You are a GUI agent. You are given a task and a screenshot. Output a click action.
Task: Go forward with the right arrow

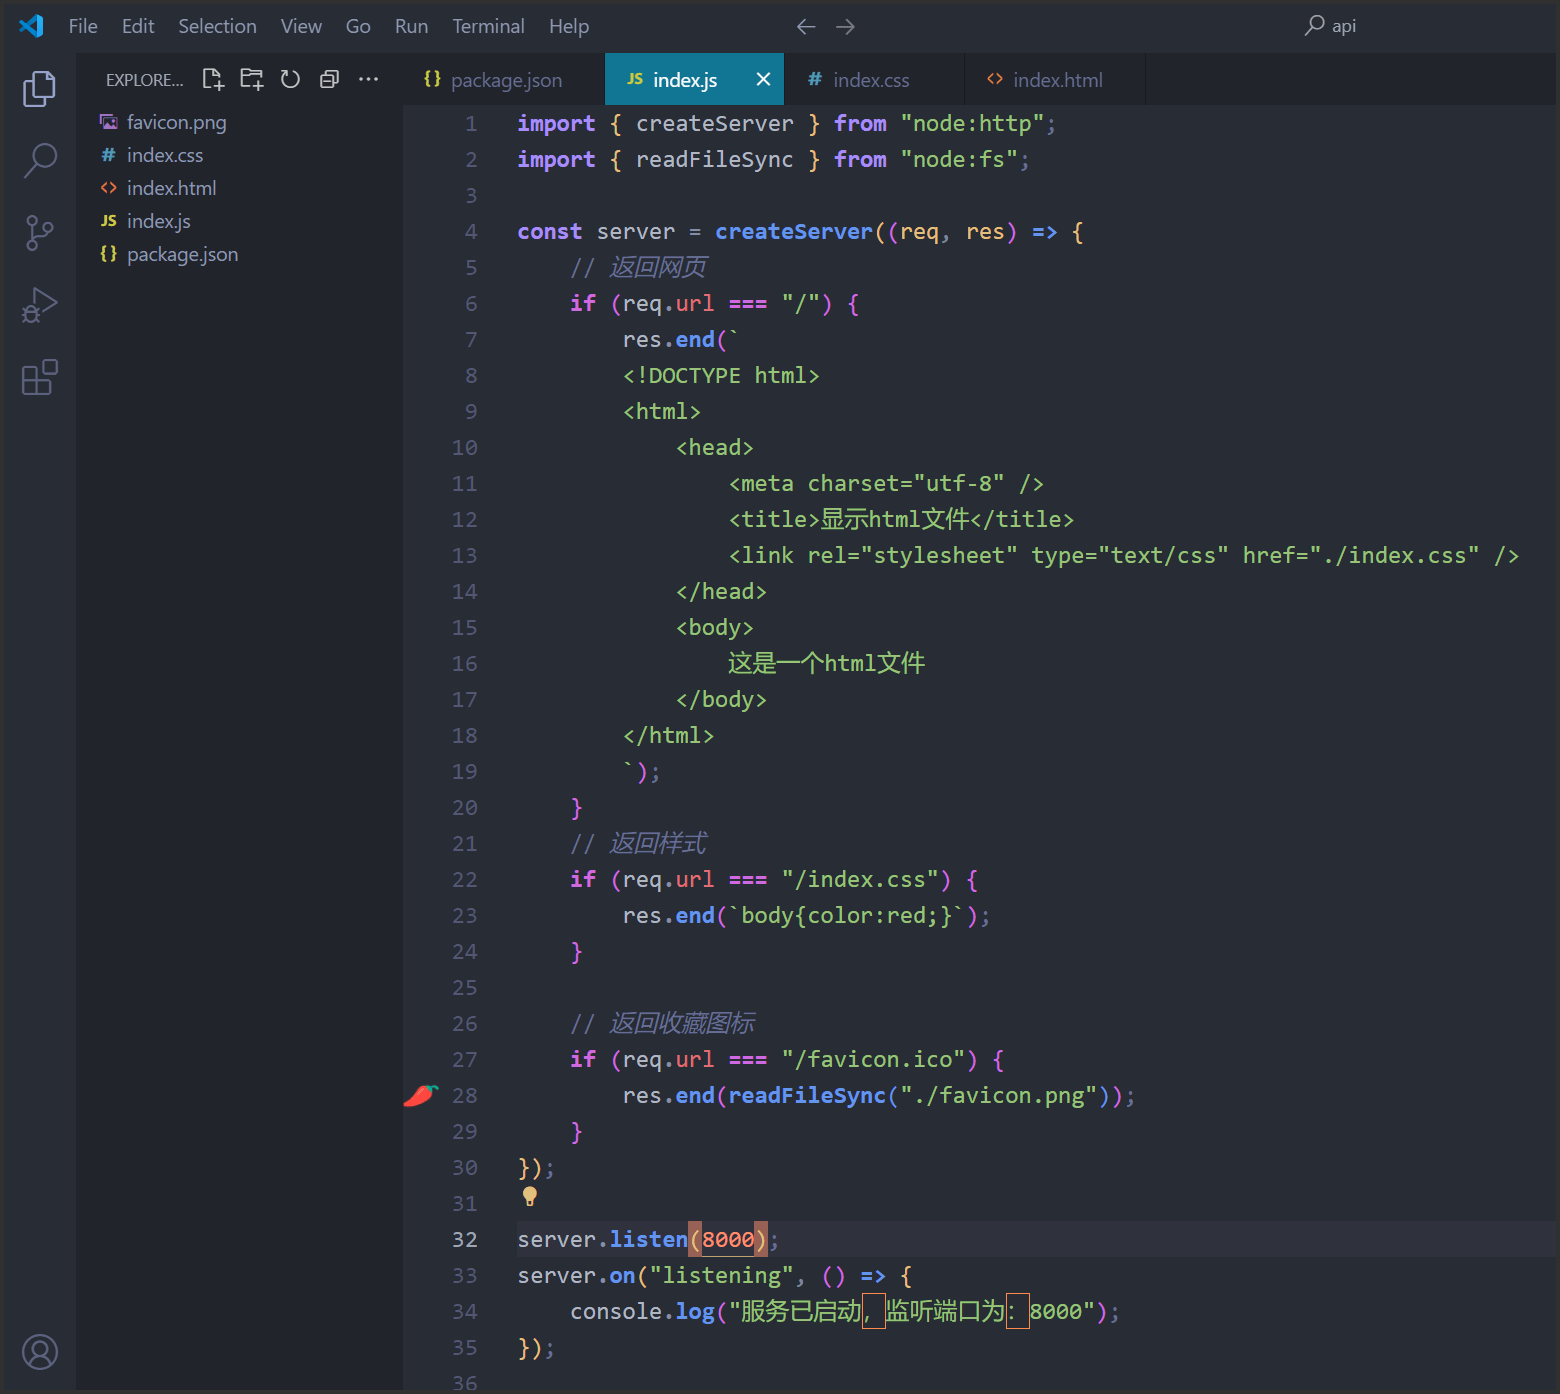coord(845,27)
